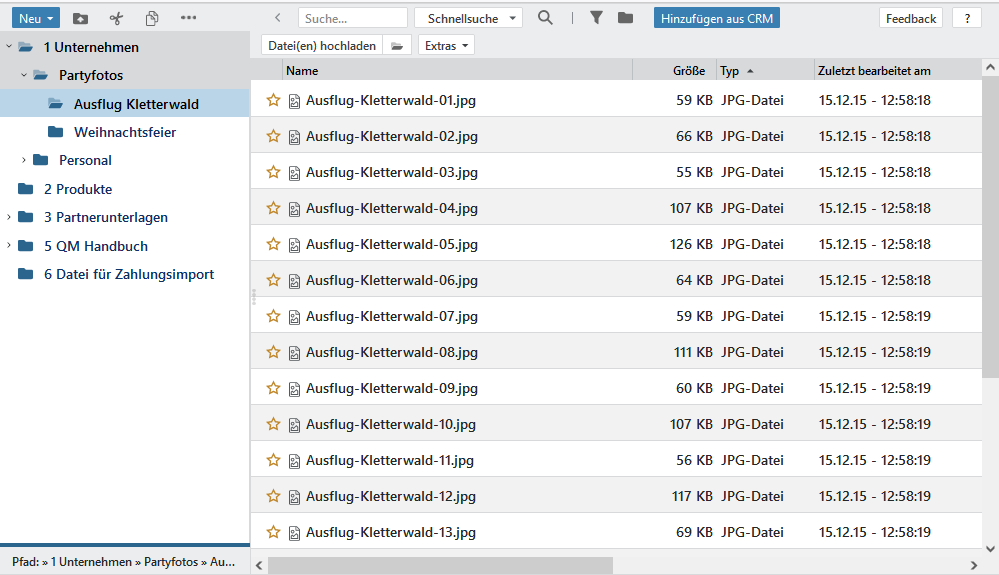Open the Extras menu
Screen dimensions: 999x575
(446, 46)
